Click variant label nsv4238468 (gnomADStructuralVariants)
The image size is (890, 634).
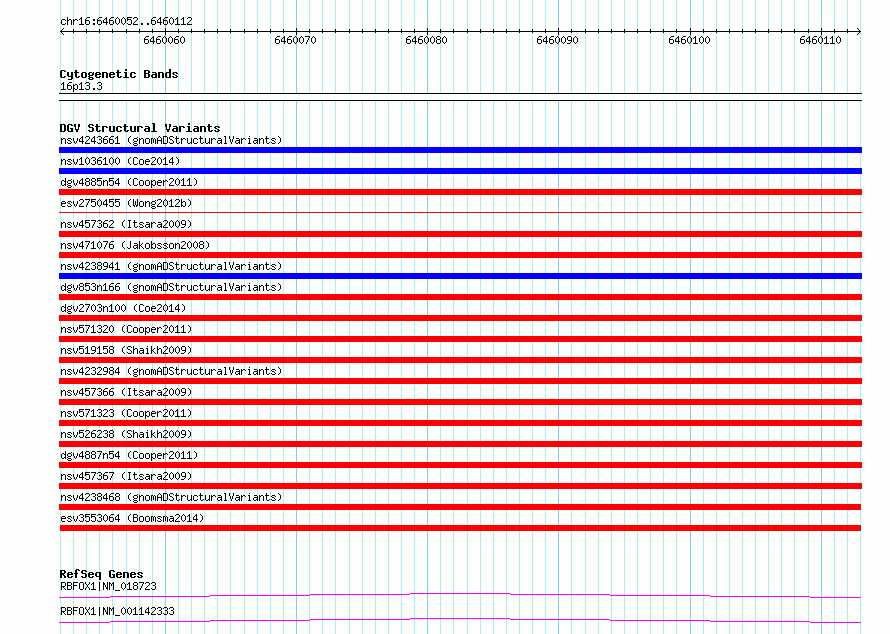[x=171, y=497]
